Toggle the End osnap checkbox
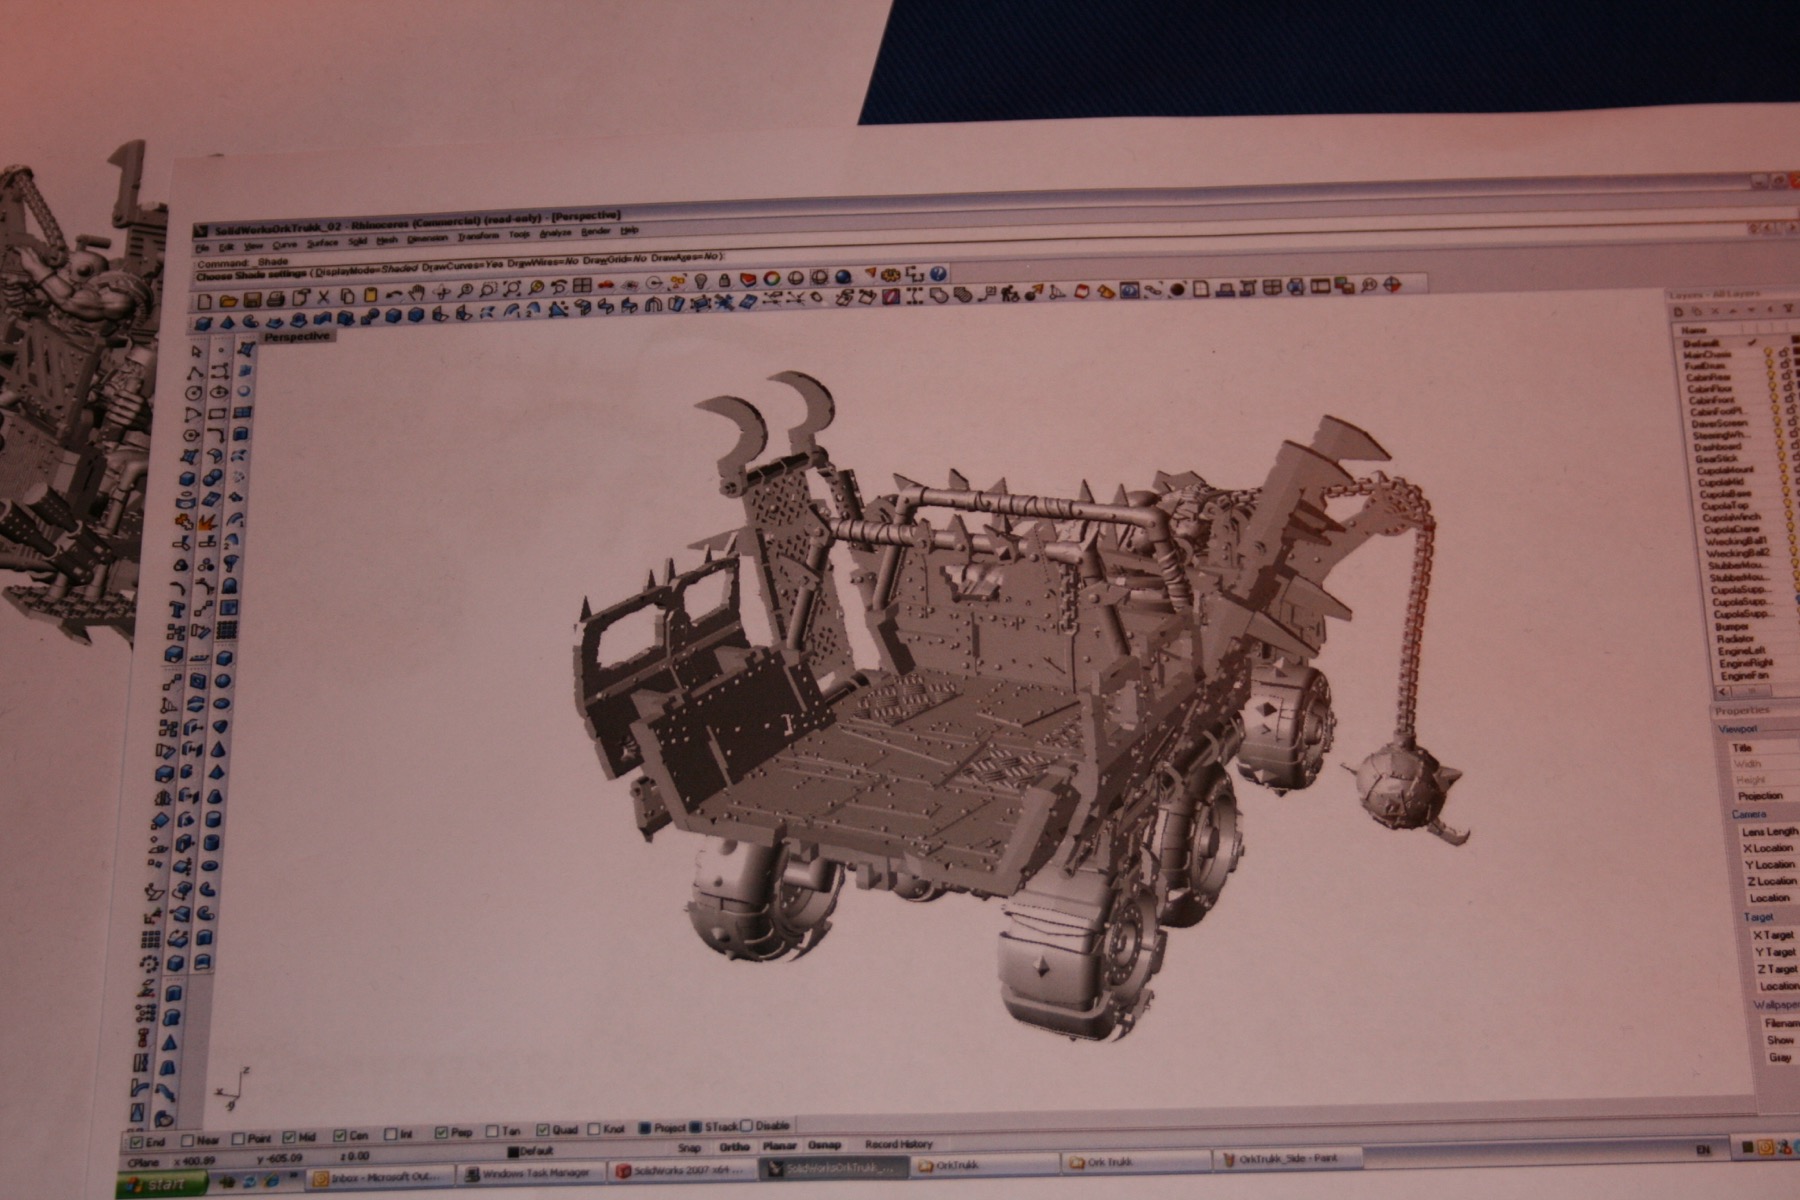Screen dimensions: 1800x1200 click(137, 1141)
